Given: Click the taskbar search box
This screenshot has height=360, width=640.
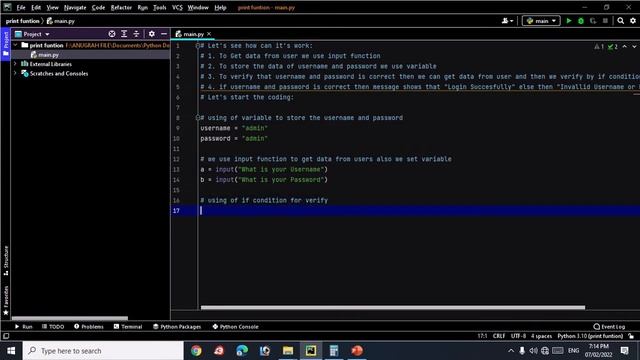Looking at the screenshot, I should (103, 351).
